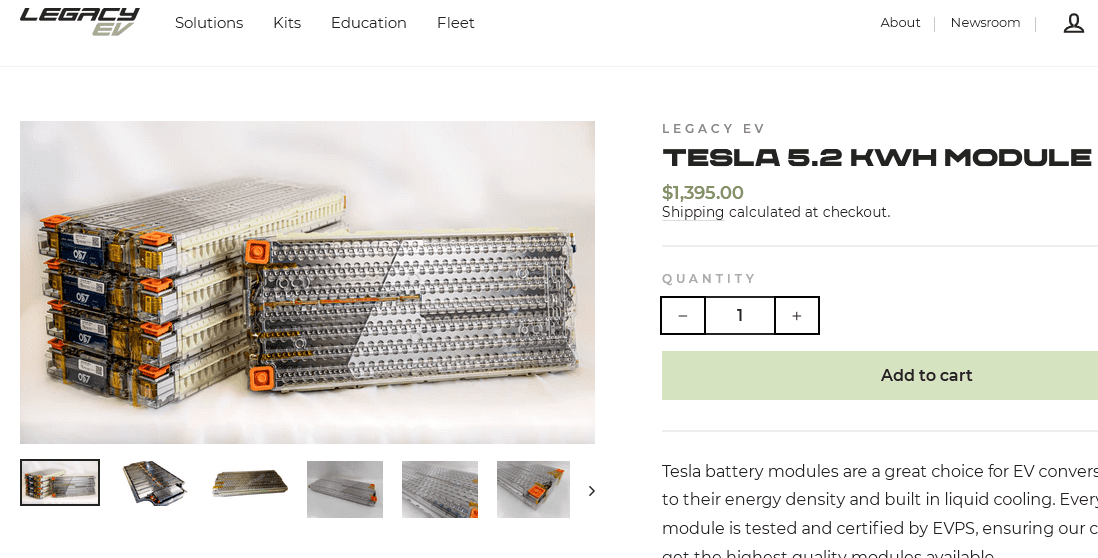This screenshot has height=558, width=1098.
Task: Increase quantity with the plus button
Action: click(797, 316)
